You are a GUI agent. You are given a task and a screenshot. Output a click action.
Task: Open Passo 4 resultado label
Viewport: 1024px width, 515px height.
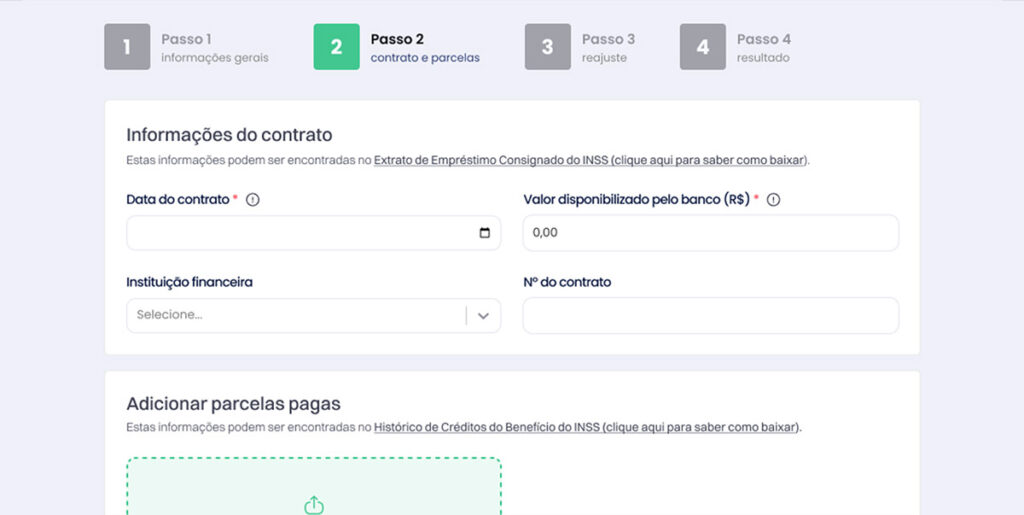[763, 48]
